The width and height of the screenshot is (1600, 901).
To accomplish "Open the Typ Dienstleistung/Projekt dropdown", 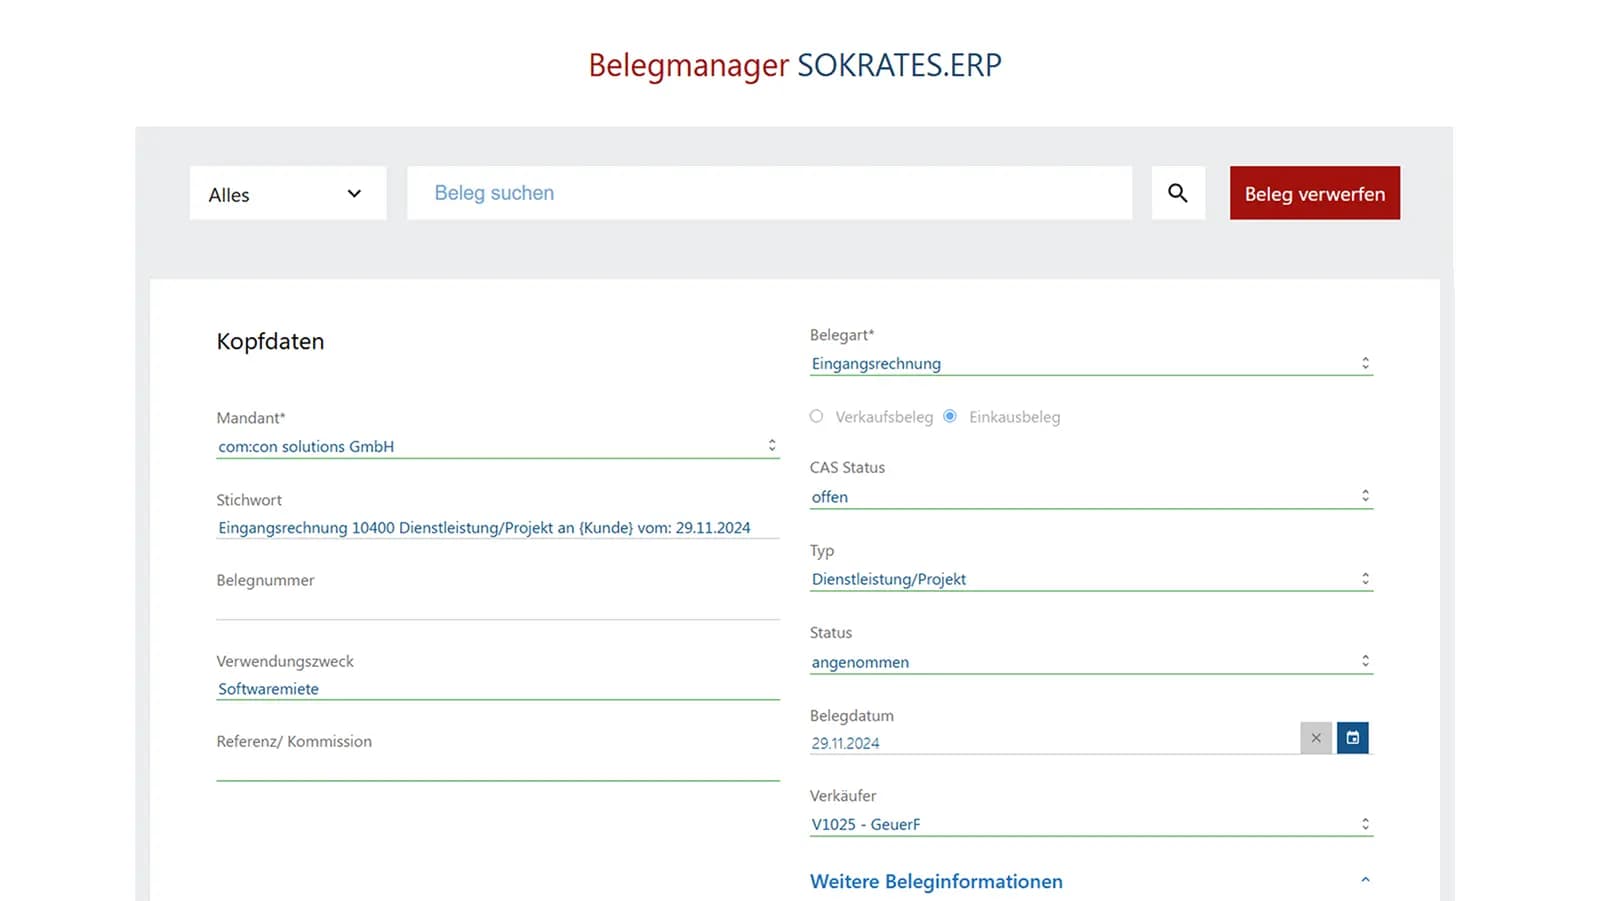I will (1090, 579).
